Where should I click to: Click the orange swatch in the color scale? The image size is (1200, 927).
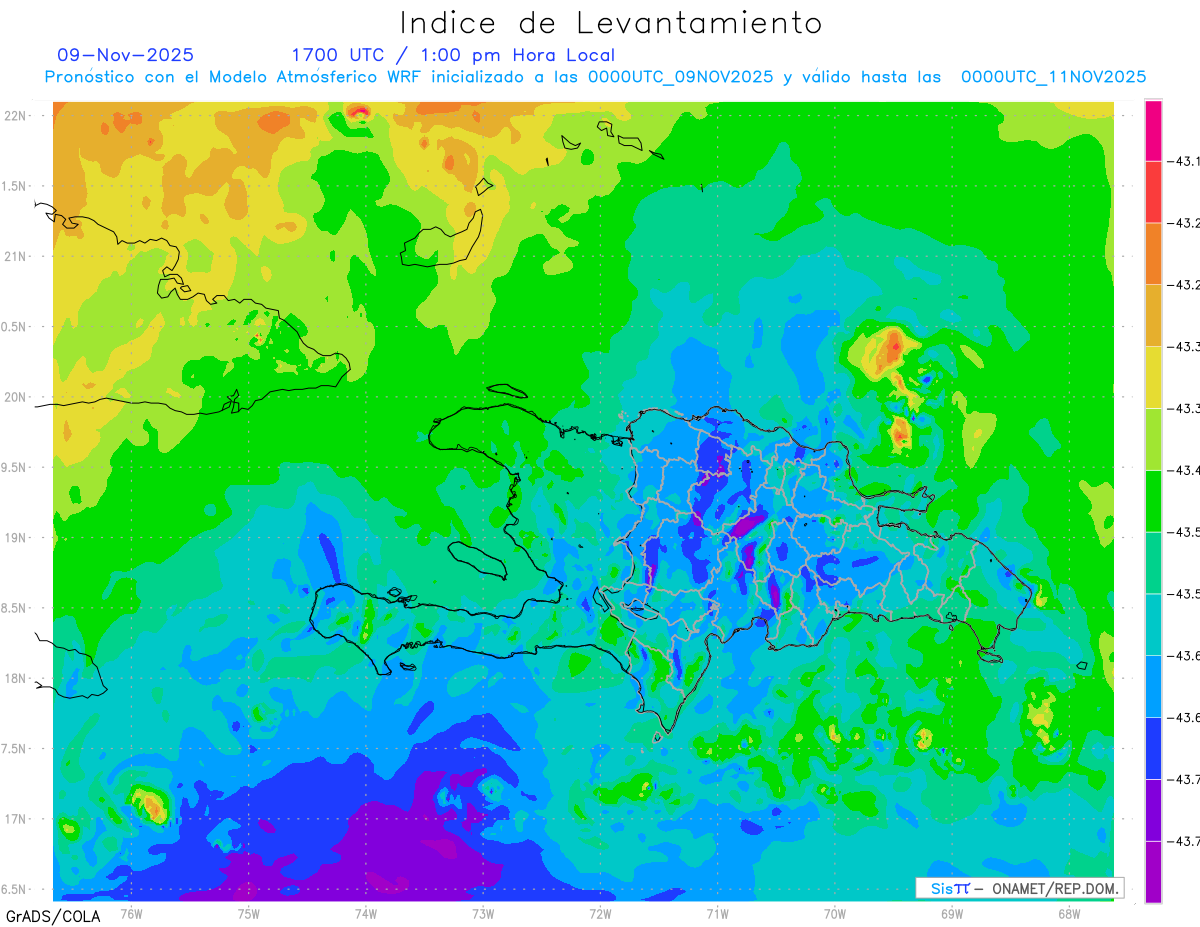(x=1153, y=253)
